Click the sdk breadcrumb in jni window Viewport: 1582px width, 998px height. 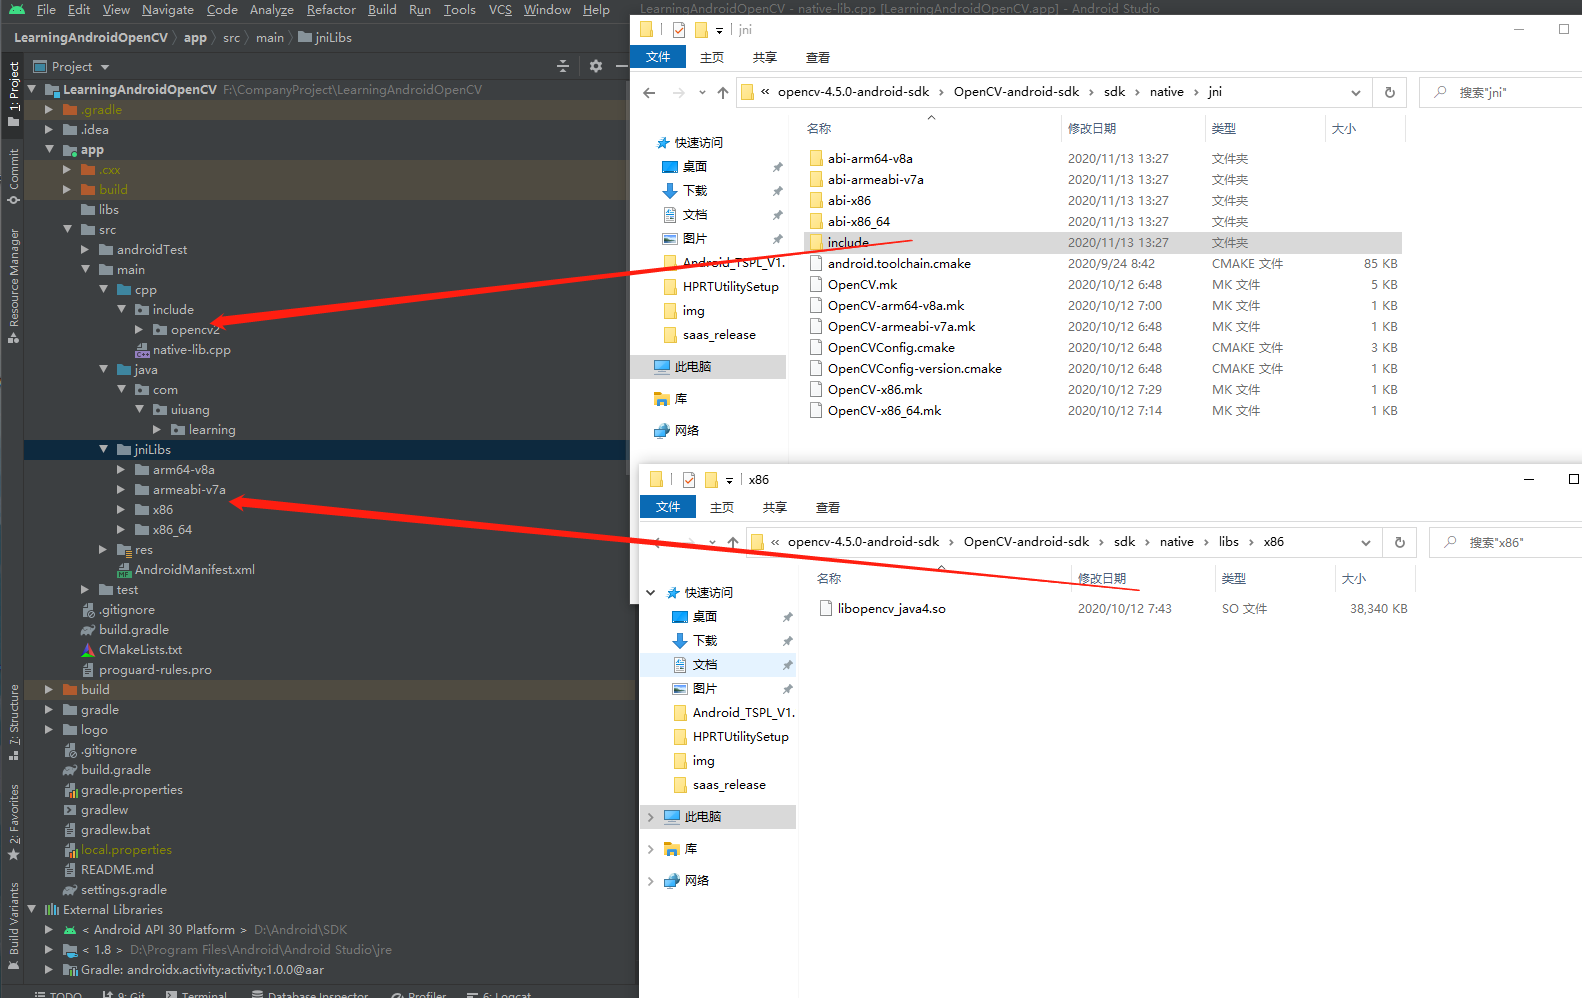[x=1114, y=92]
